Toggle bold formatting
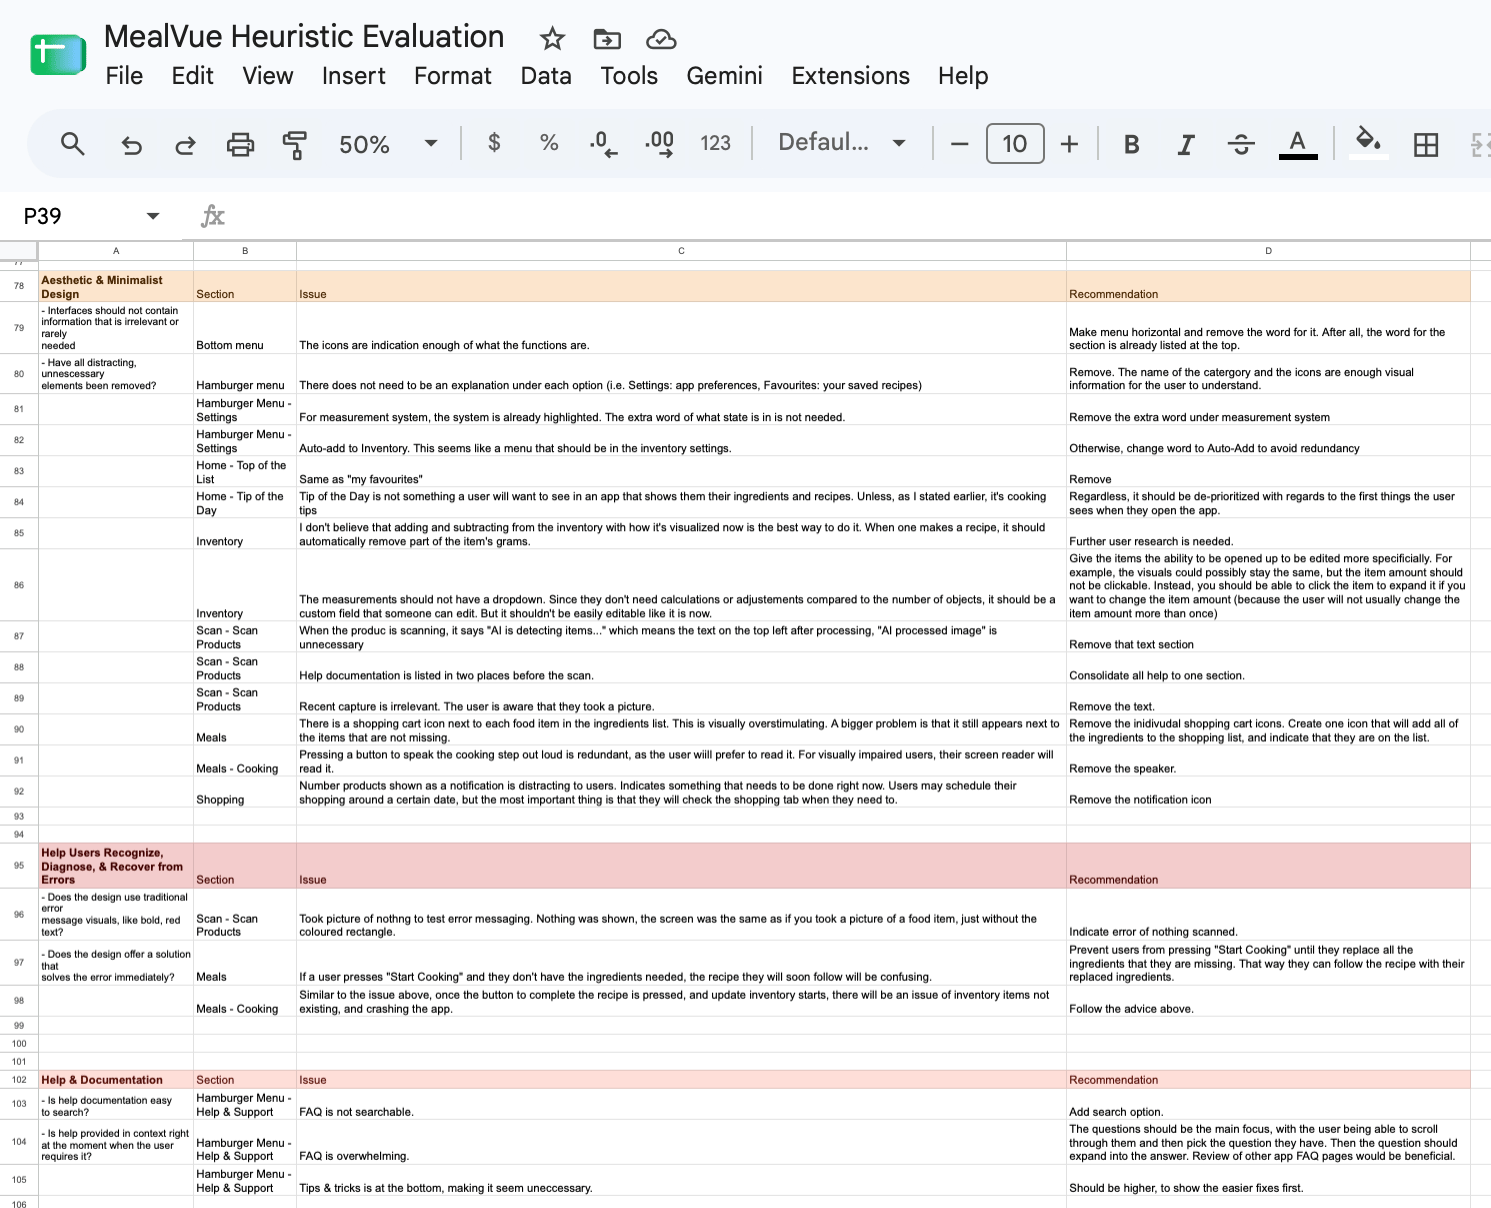1491x1208 pixels. [x=1132, y=144]
